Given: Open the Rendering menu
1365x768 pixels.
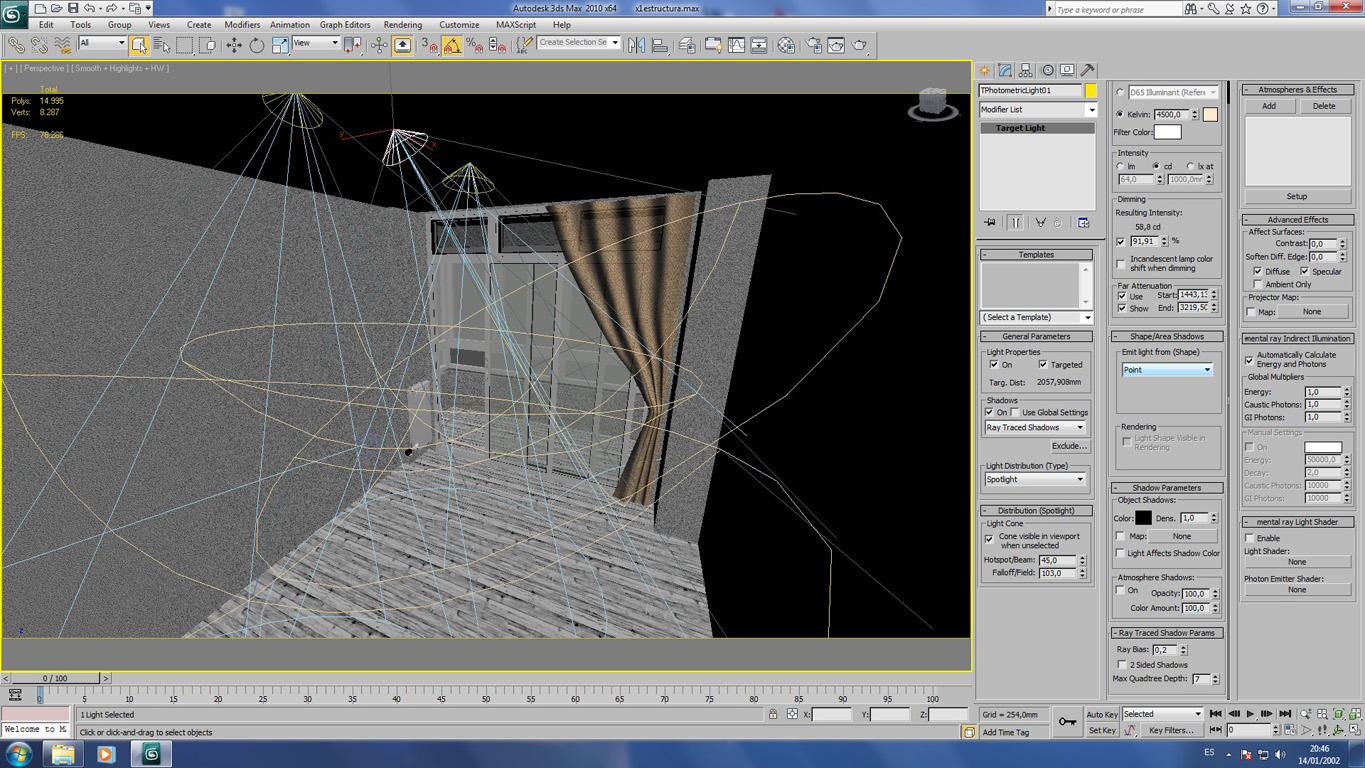Looking at the screenshot, I should 402,25.
